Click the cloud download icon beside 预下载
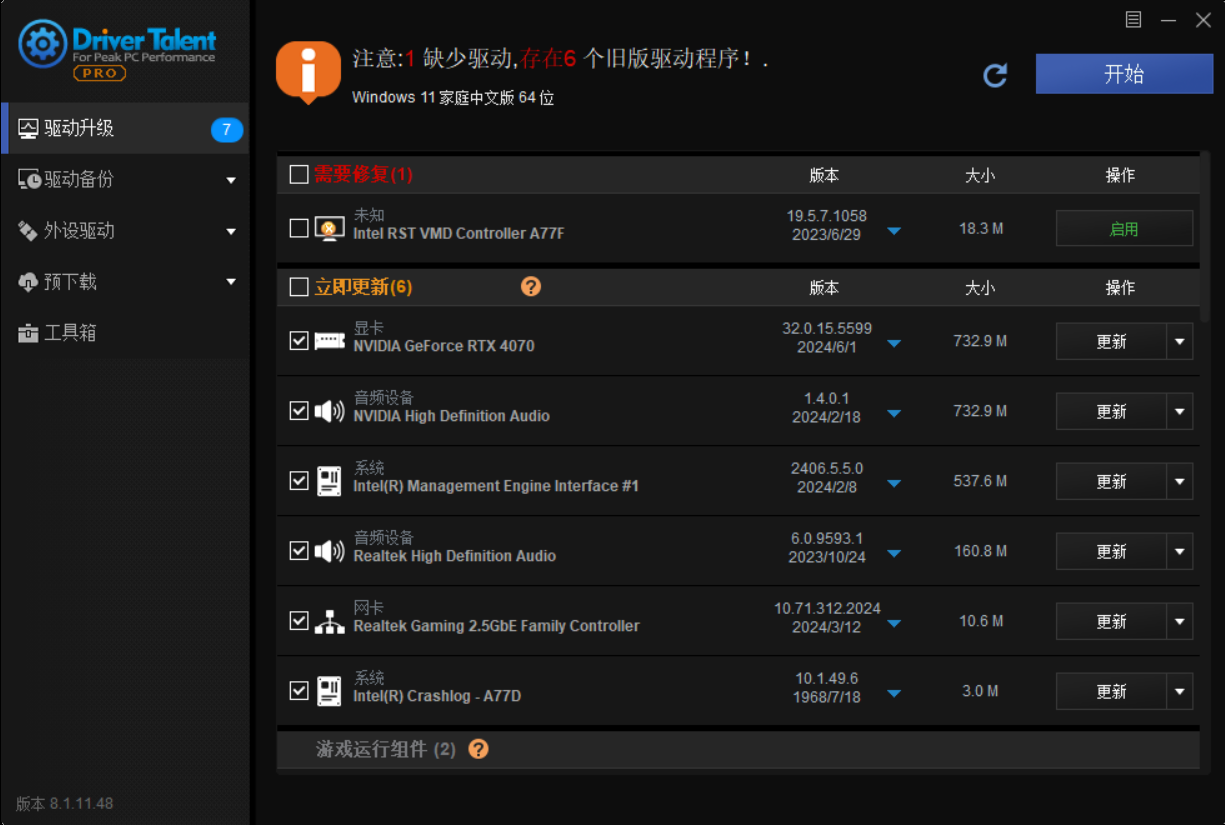Viewport: 1225px width, 825px height. point(28,283)
